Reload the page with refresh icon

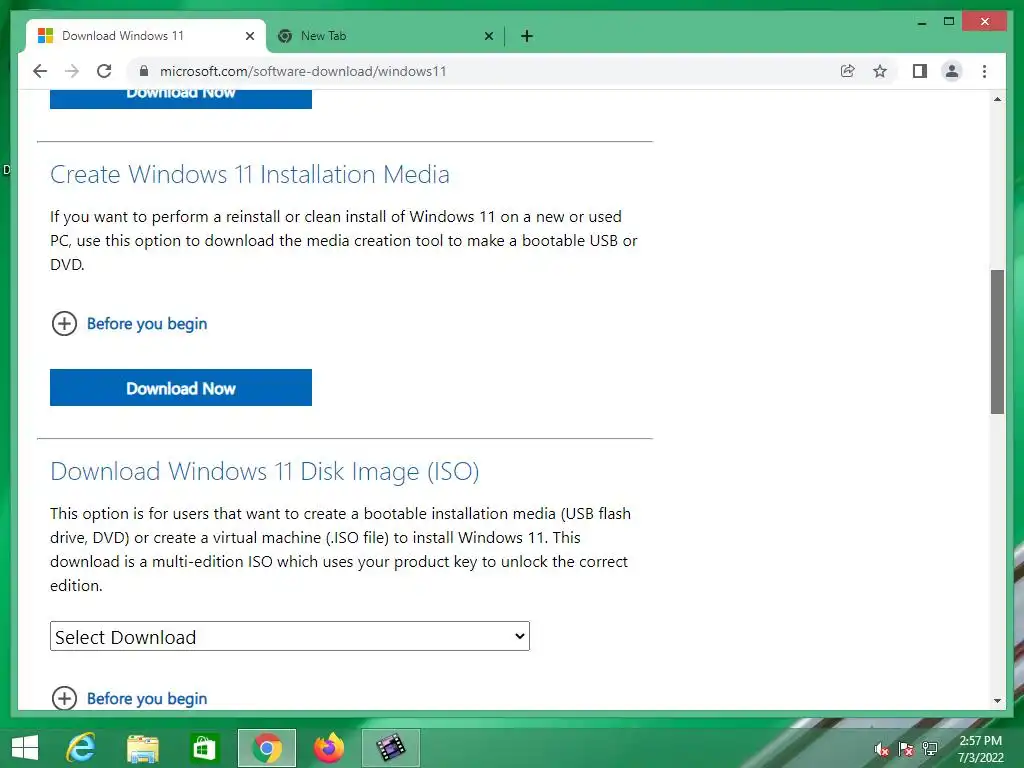pyautogui.click(x=104, y=71)
